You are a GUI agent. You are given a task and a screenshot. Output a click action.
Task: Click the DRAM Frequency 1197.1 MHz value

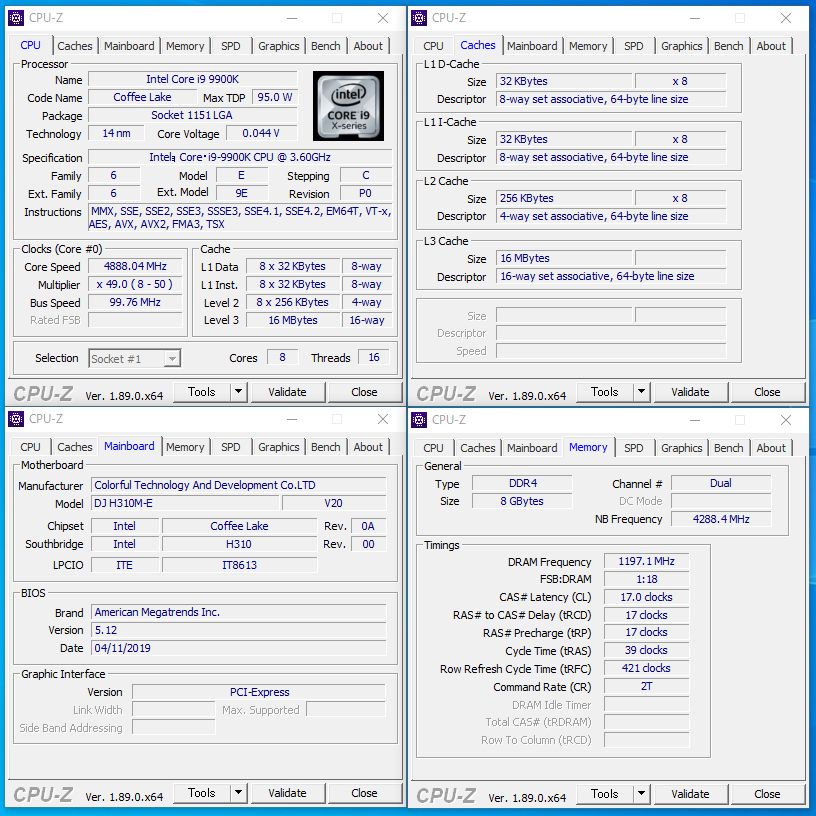click(646, 561)
